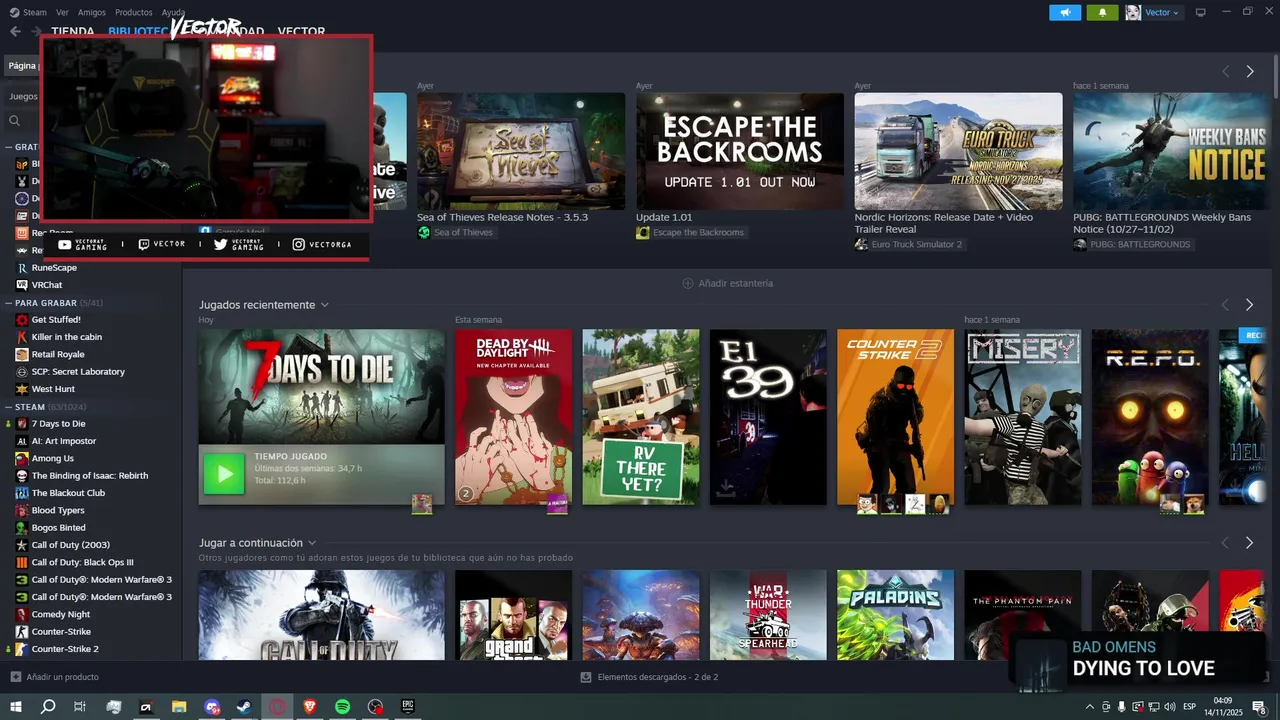The image size is (1280, 720).
Task: Open the Paladins cover in play next
Action: 895,615
